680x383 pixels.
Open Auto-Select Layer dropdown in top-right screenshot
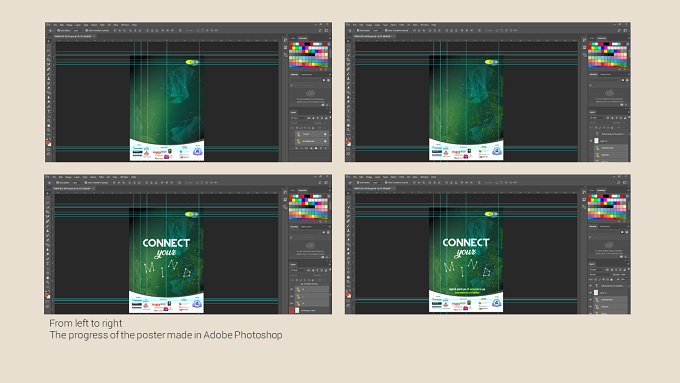click(x=376, y=30)
